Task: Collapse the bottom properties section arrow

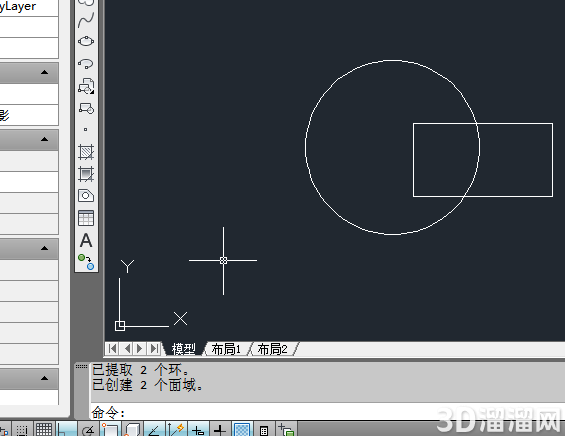Action: pyautogui.click(x=44, y=378)
